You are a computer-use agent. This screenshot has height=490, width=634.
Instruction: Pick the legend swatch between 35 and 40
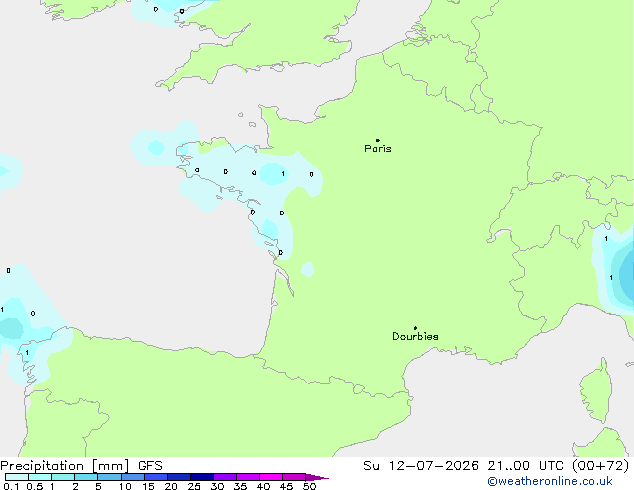pos(248,477)
